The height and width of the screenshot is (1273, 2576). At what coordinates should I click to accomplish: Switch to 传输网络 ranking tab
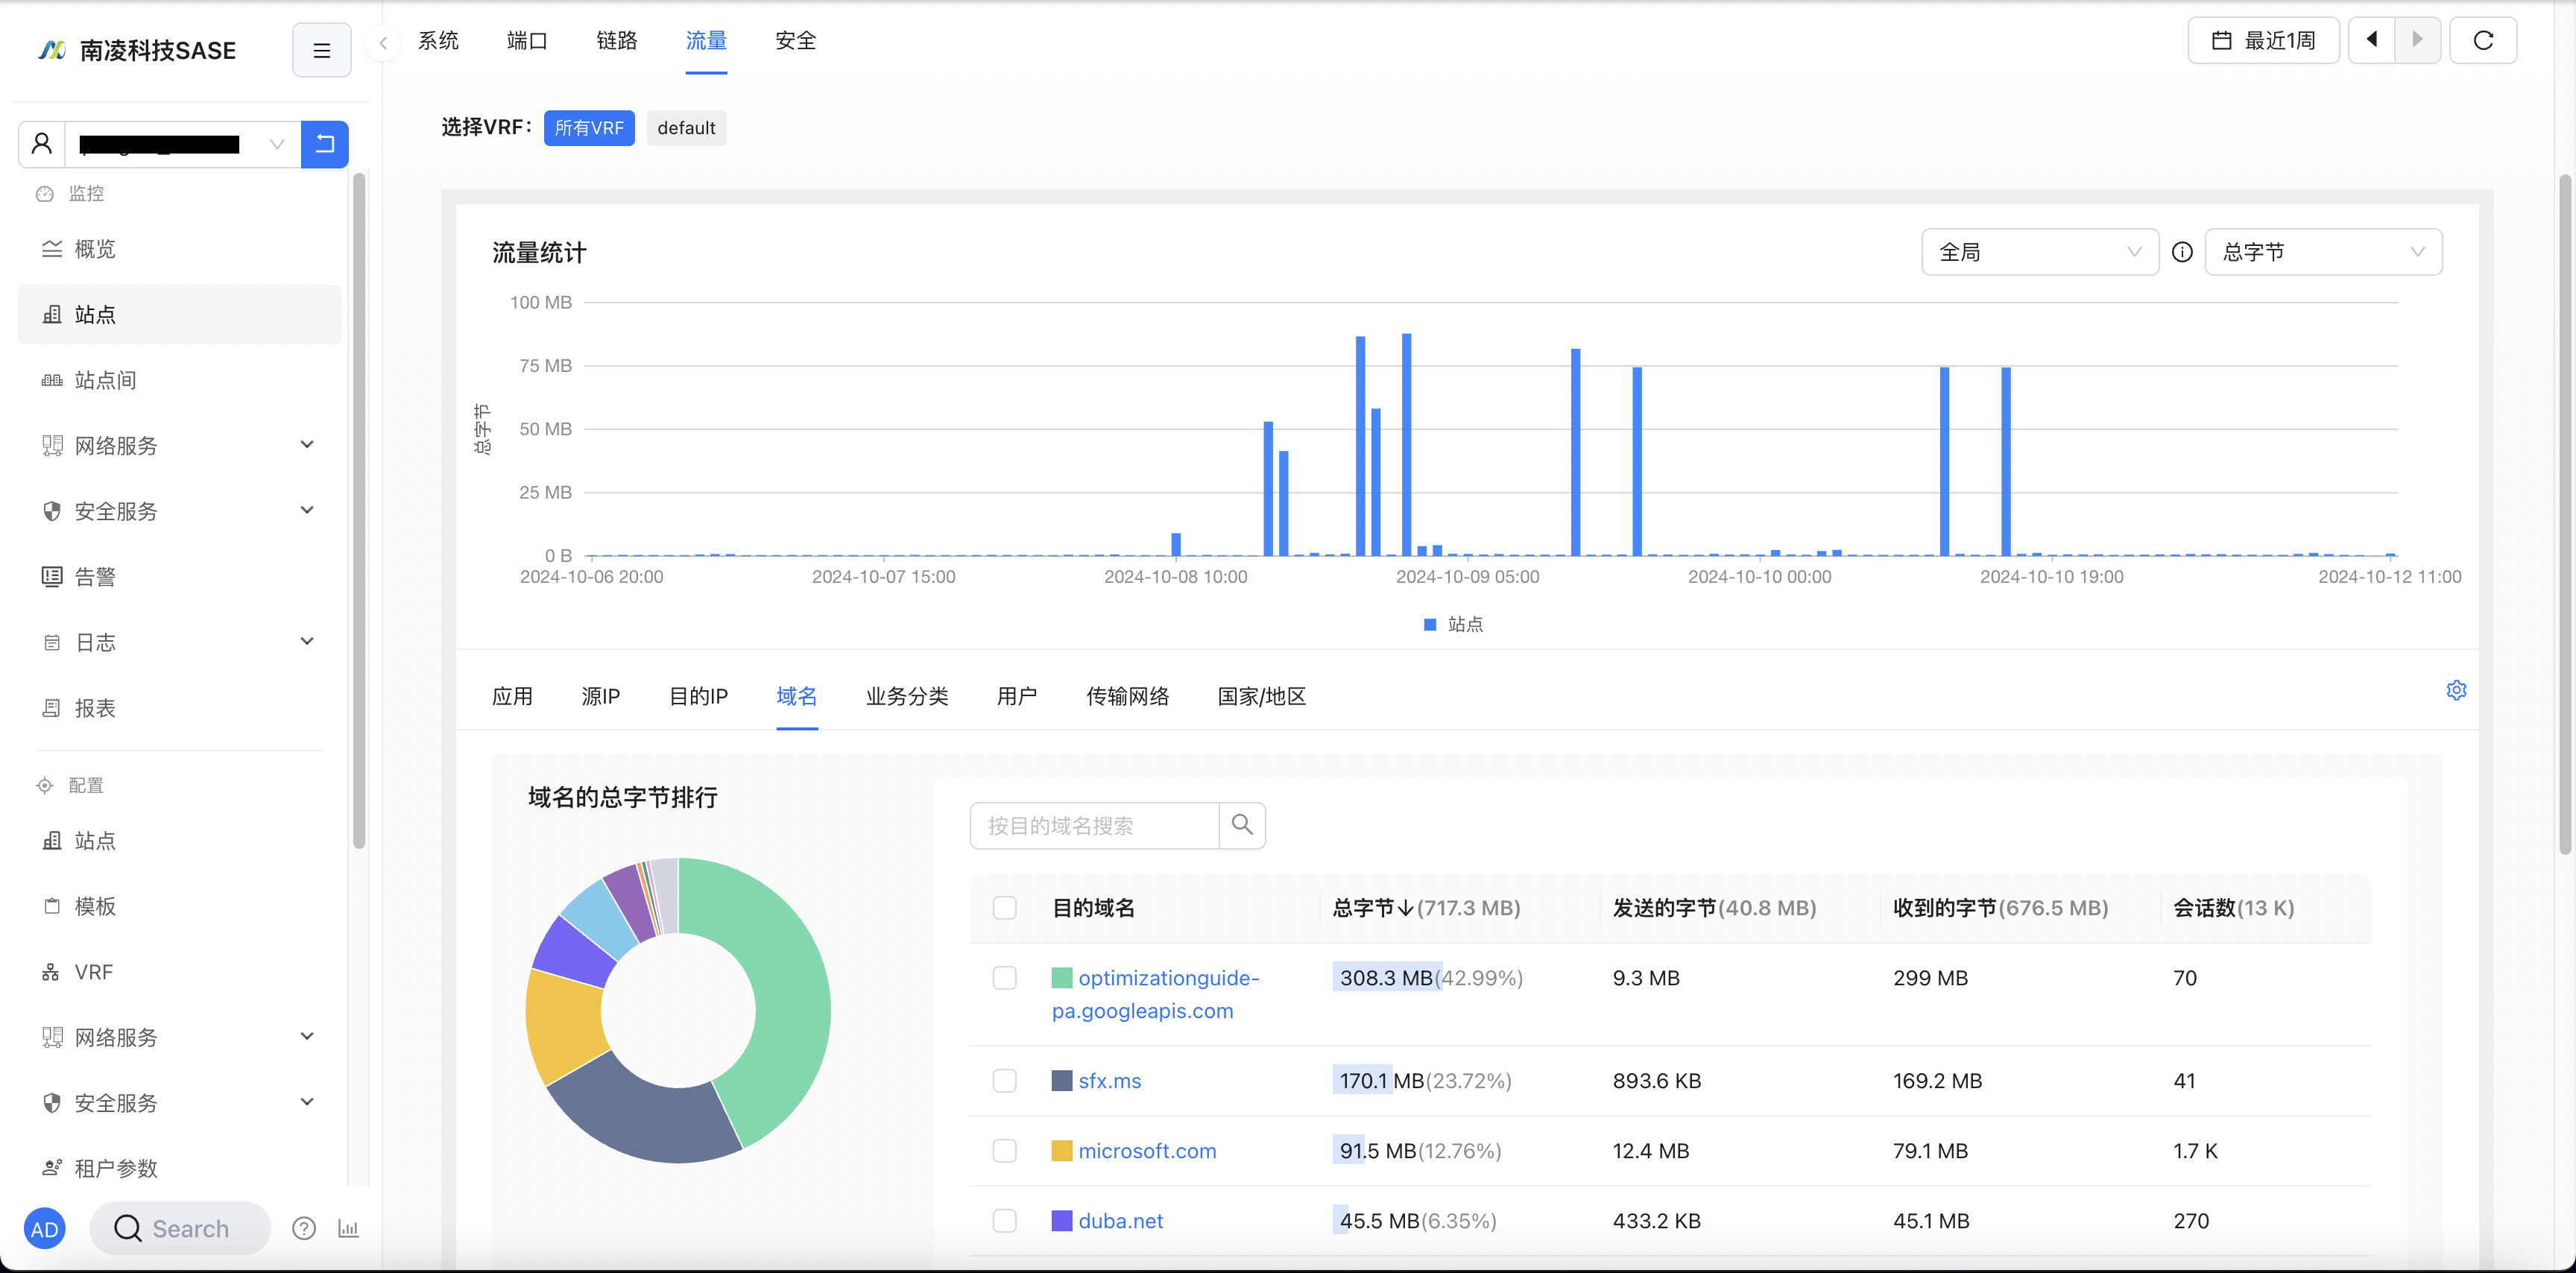pos(1128,696)
